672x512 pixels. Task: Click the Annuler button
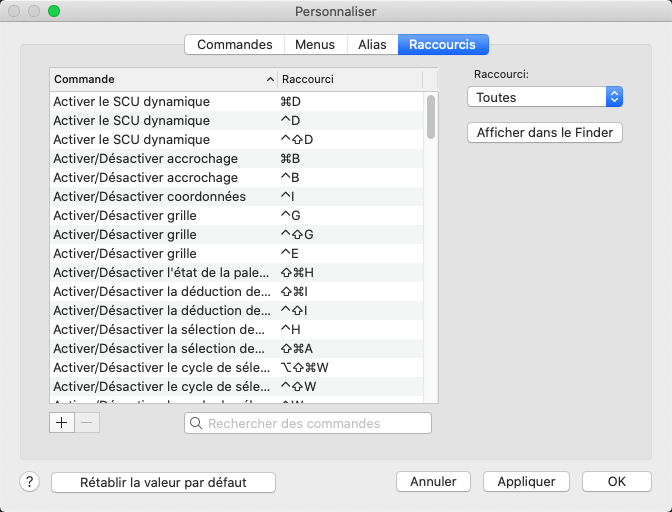(433, 481)
